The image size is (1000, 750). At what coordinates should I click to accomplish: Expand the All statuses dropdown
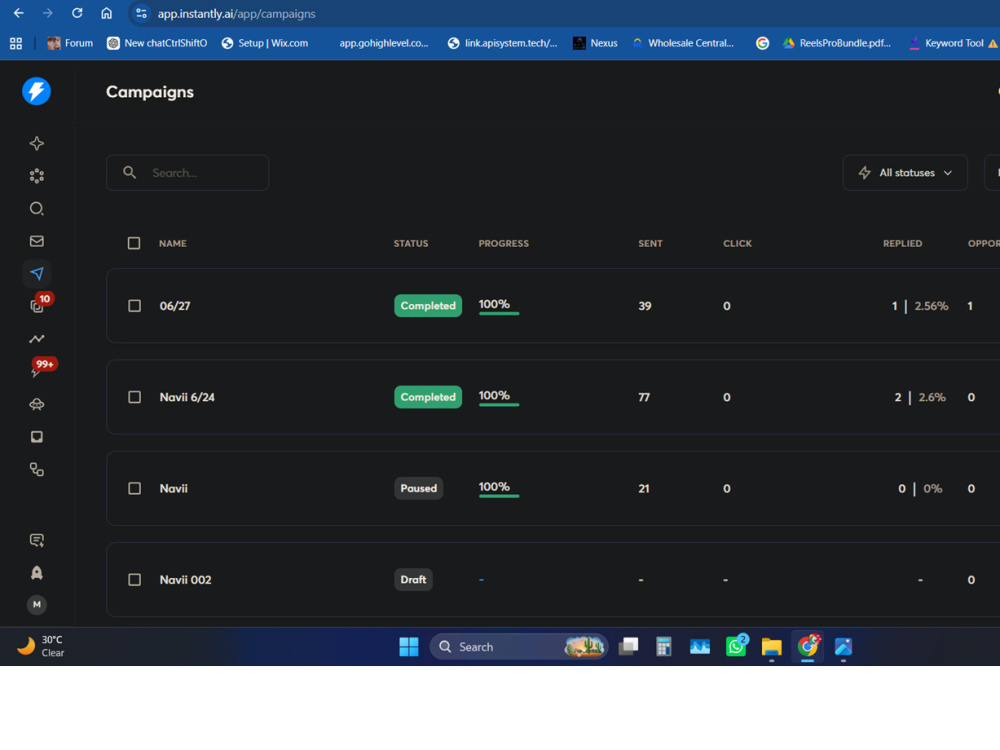pyautogui.click(x=905, y=173)
